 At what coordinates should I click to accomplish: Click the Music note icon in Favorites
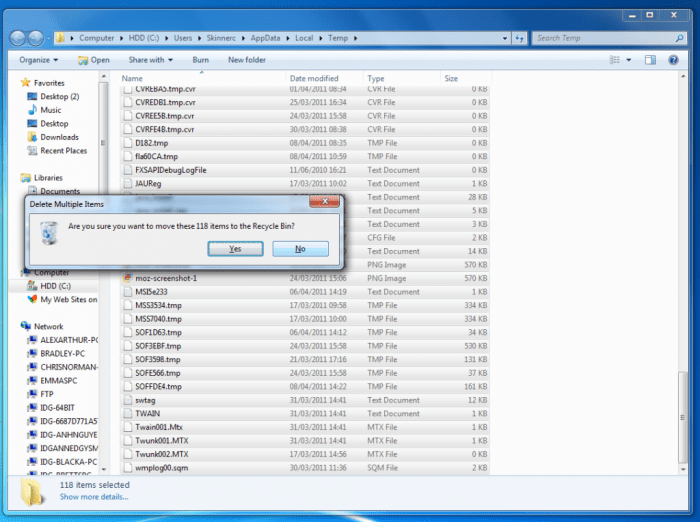(32, 110)
